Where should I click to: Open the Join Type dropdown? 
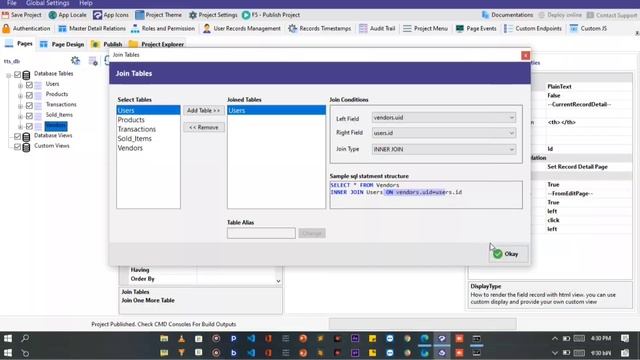click(444, 149)
